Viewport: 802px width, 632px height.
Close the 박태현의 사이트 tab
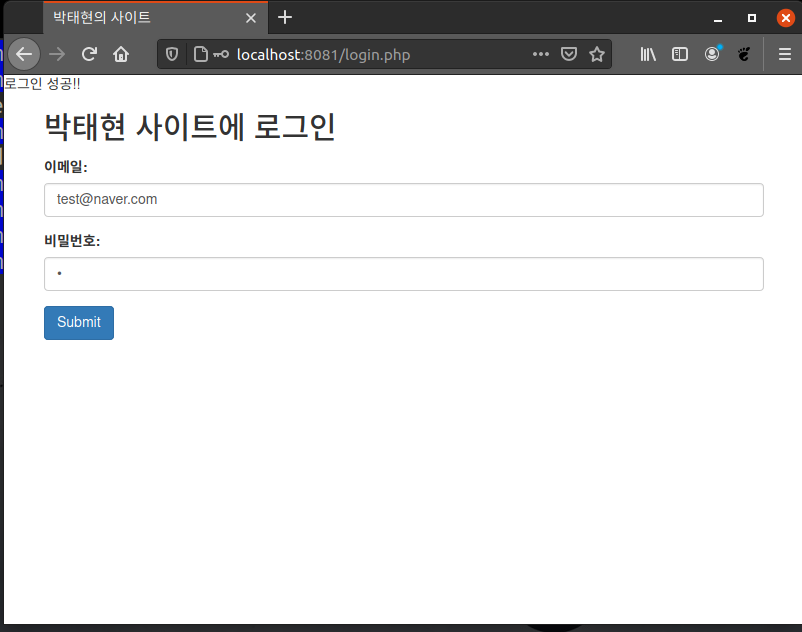pos(251,18)
